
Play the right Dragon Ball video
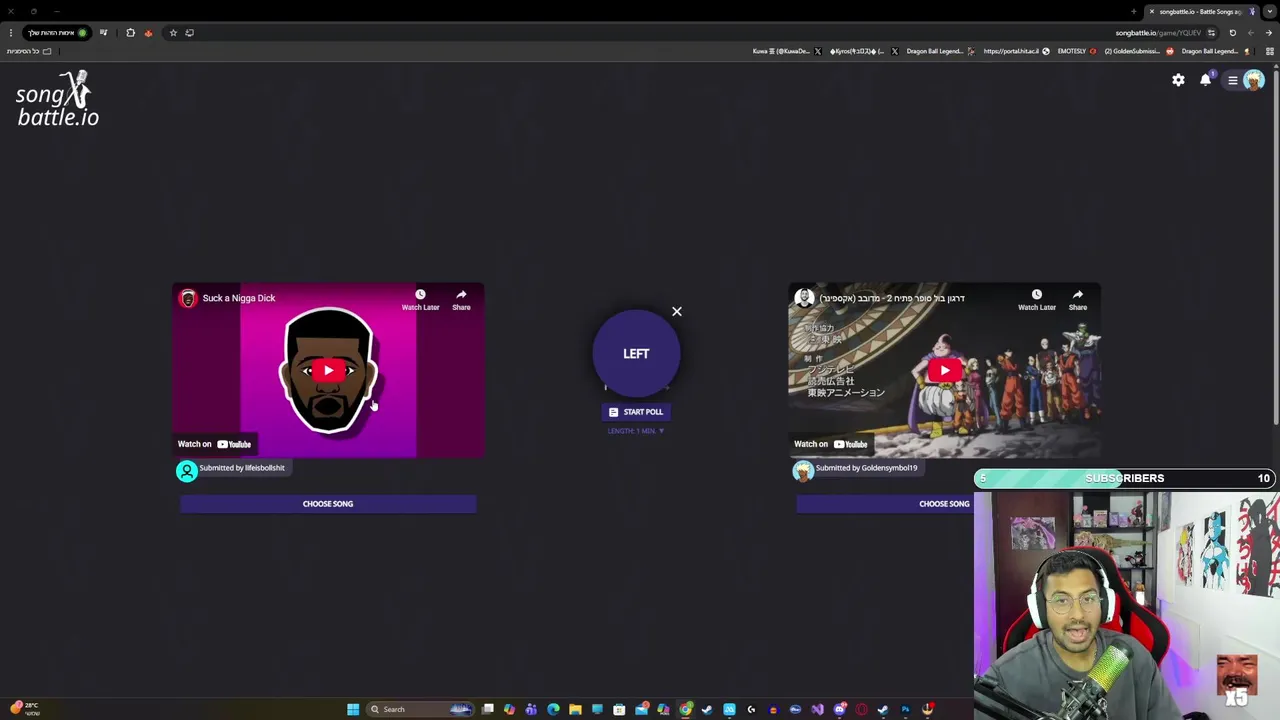(944, 371)
